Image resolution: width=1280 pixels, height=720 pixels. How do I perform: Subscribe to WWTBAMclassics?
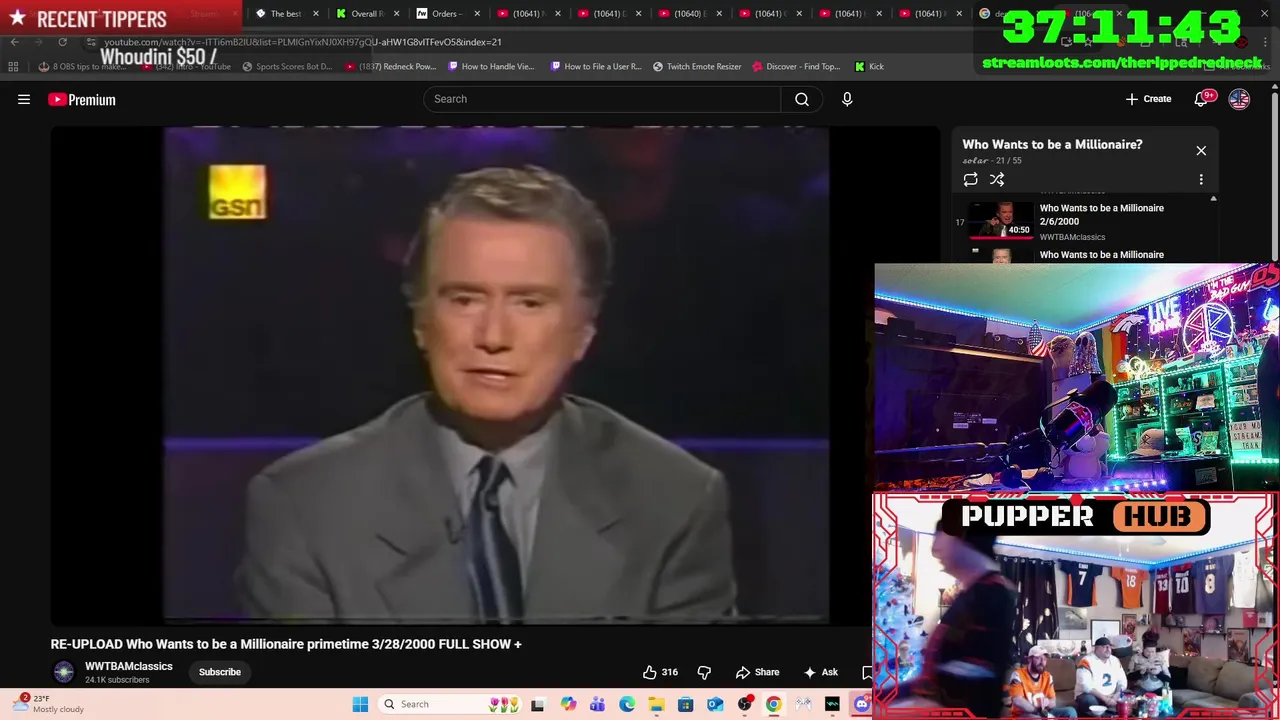point(219,672)
